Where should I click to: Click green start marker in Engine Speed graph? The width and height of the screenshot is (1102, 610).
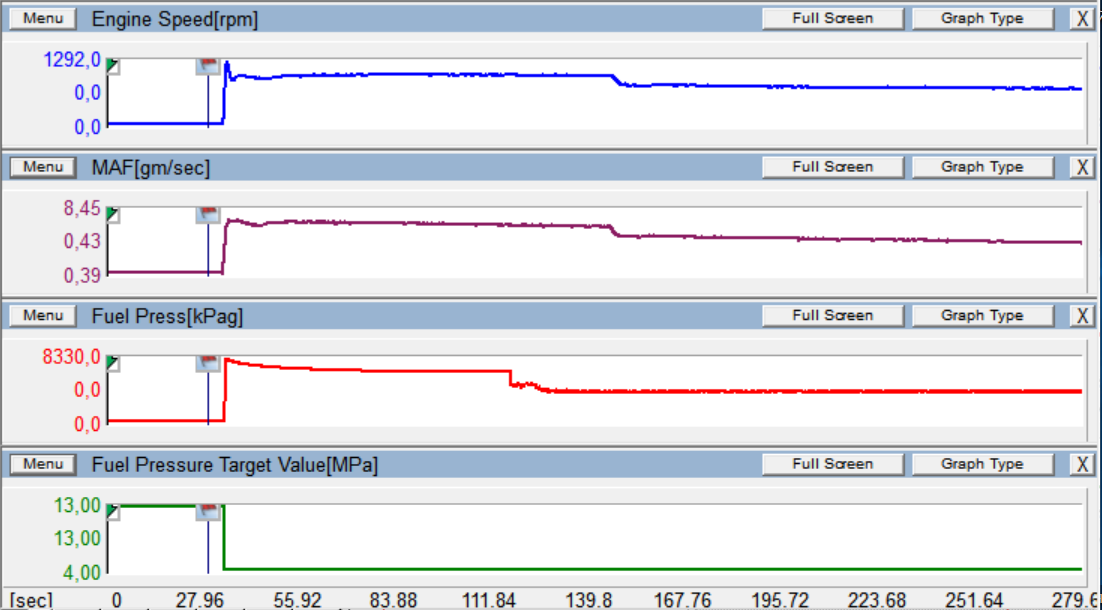113,66
